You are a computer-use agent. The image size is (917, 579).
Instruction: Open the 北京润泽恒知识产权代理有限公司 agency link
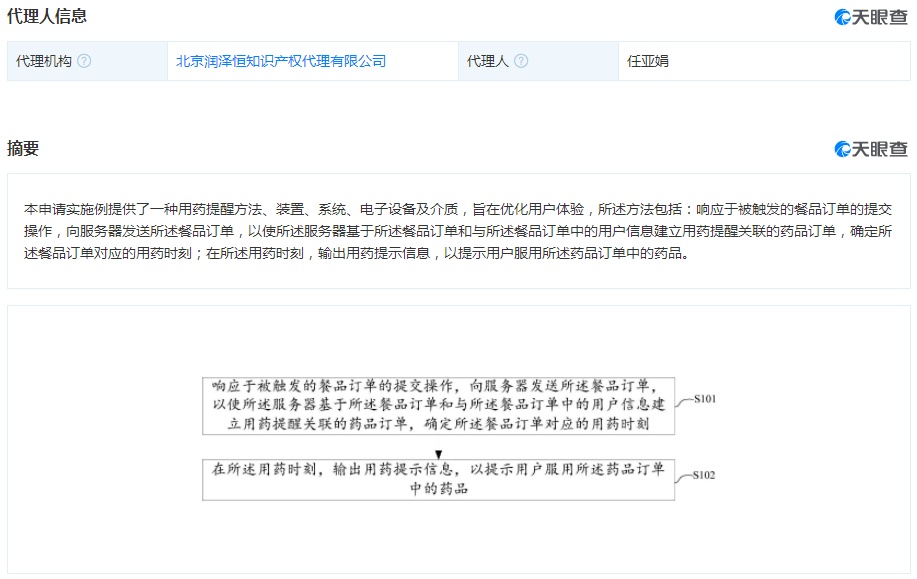pyautogui.click(x=281, y=61)
